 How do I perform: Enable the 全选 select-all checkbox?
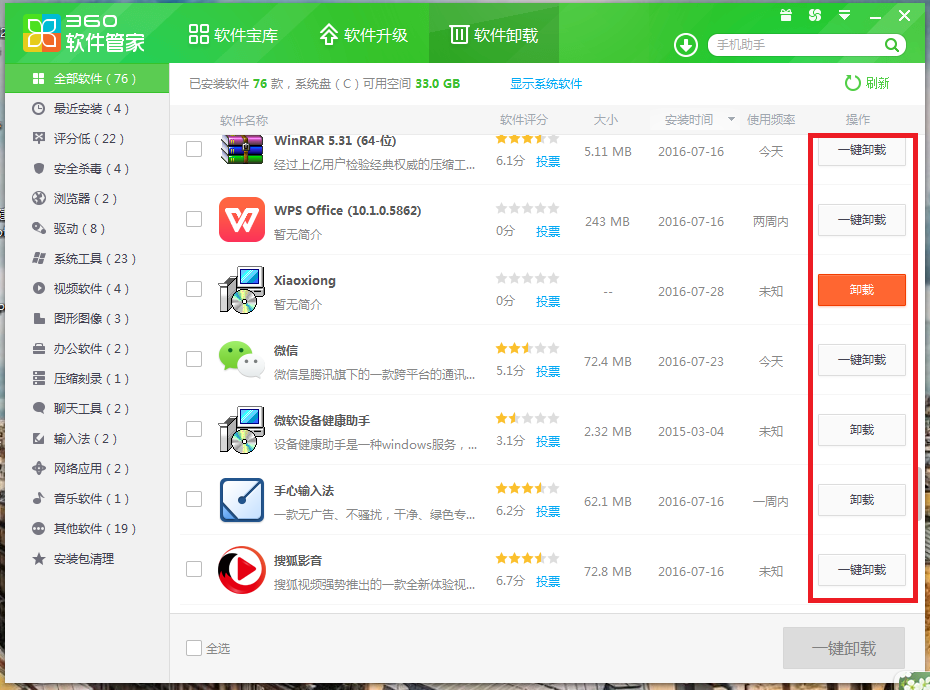[x=194, y=648]
